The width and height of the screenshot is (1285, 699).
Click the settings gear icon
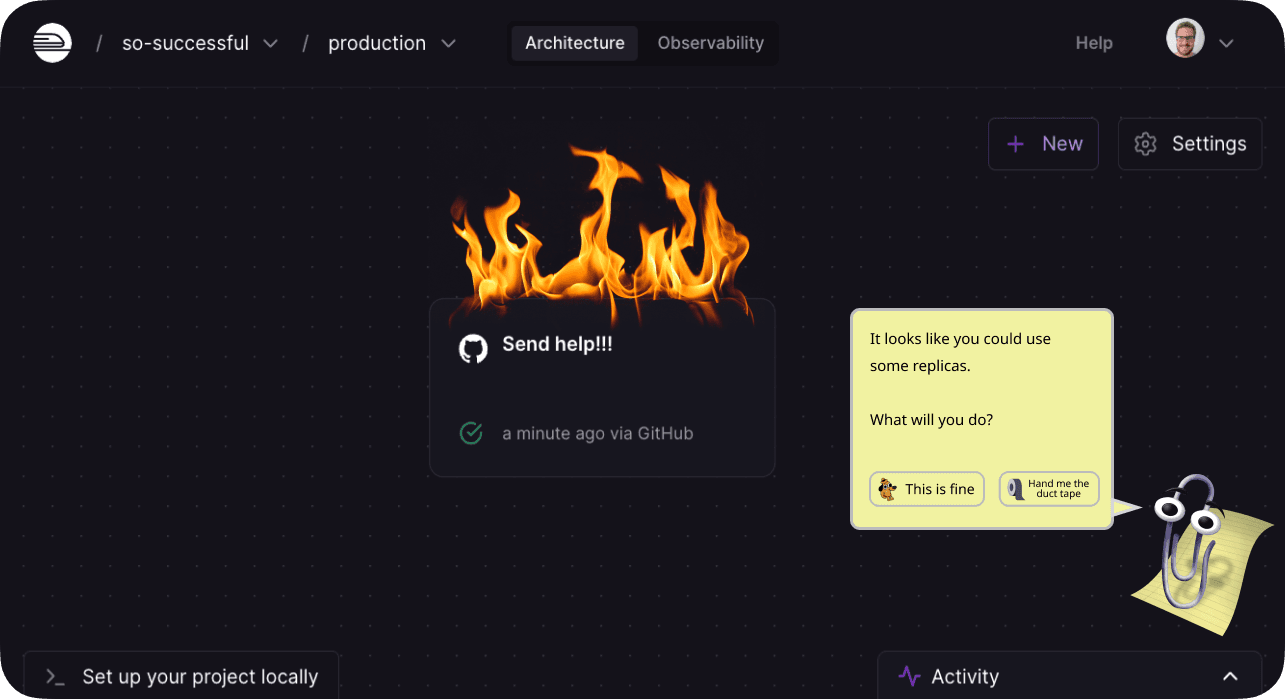click(1145, 144)
